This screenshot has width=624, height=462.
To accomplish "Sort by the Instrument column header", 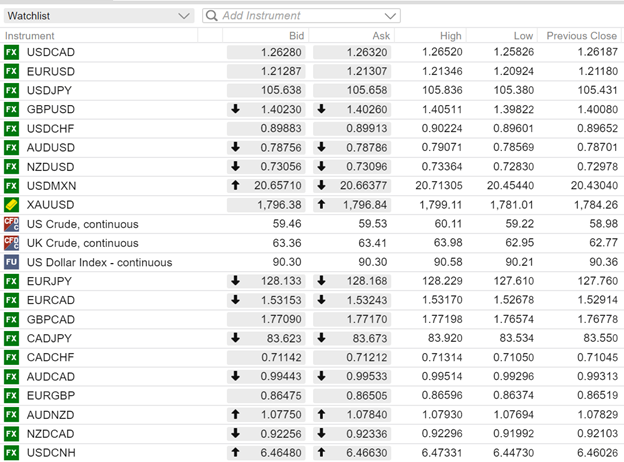I will tap(32, 35).
